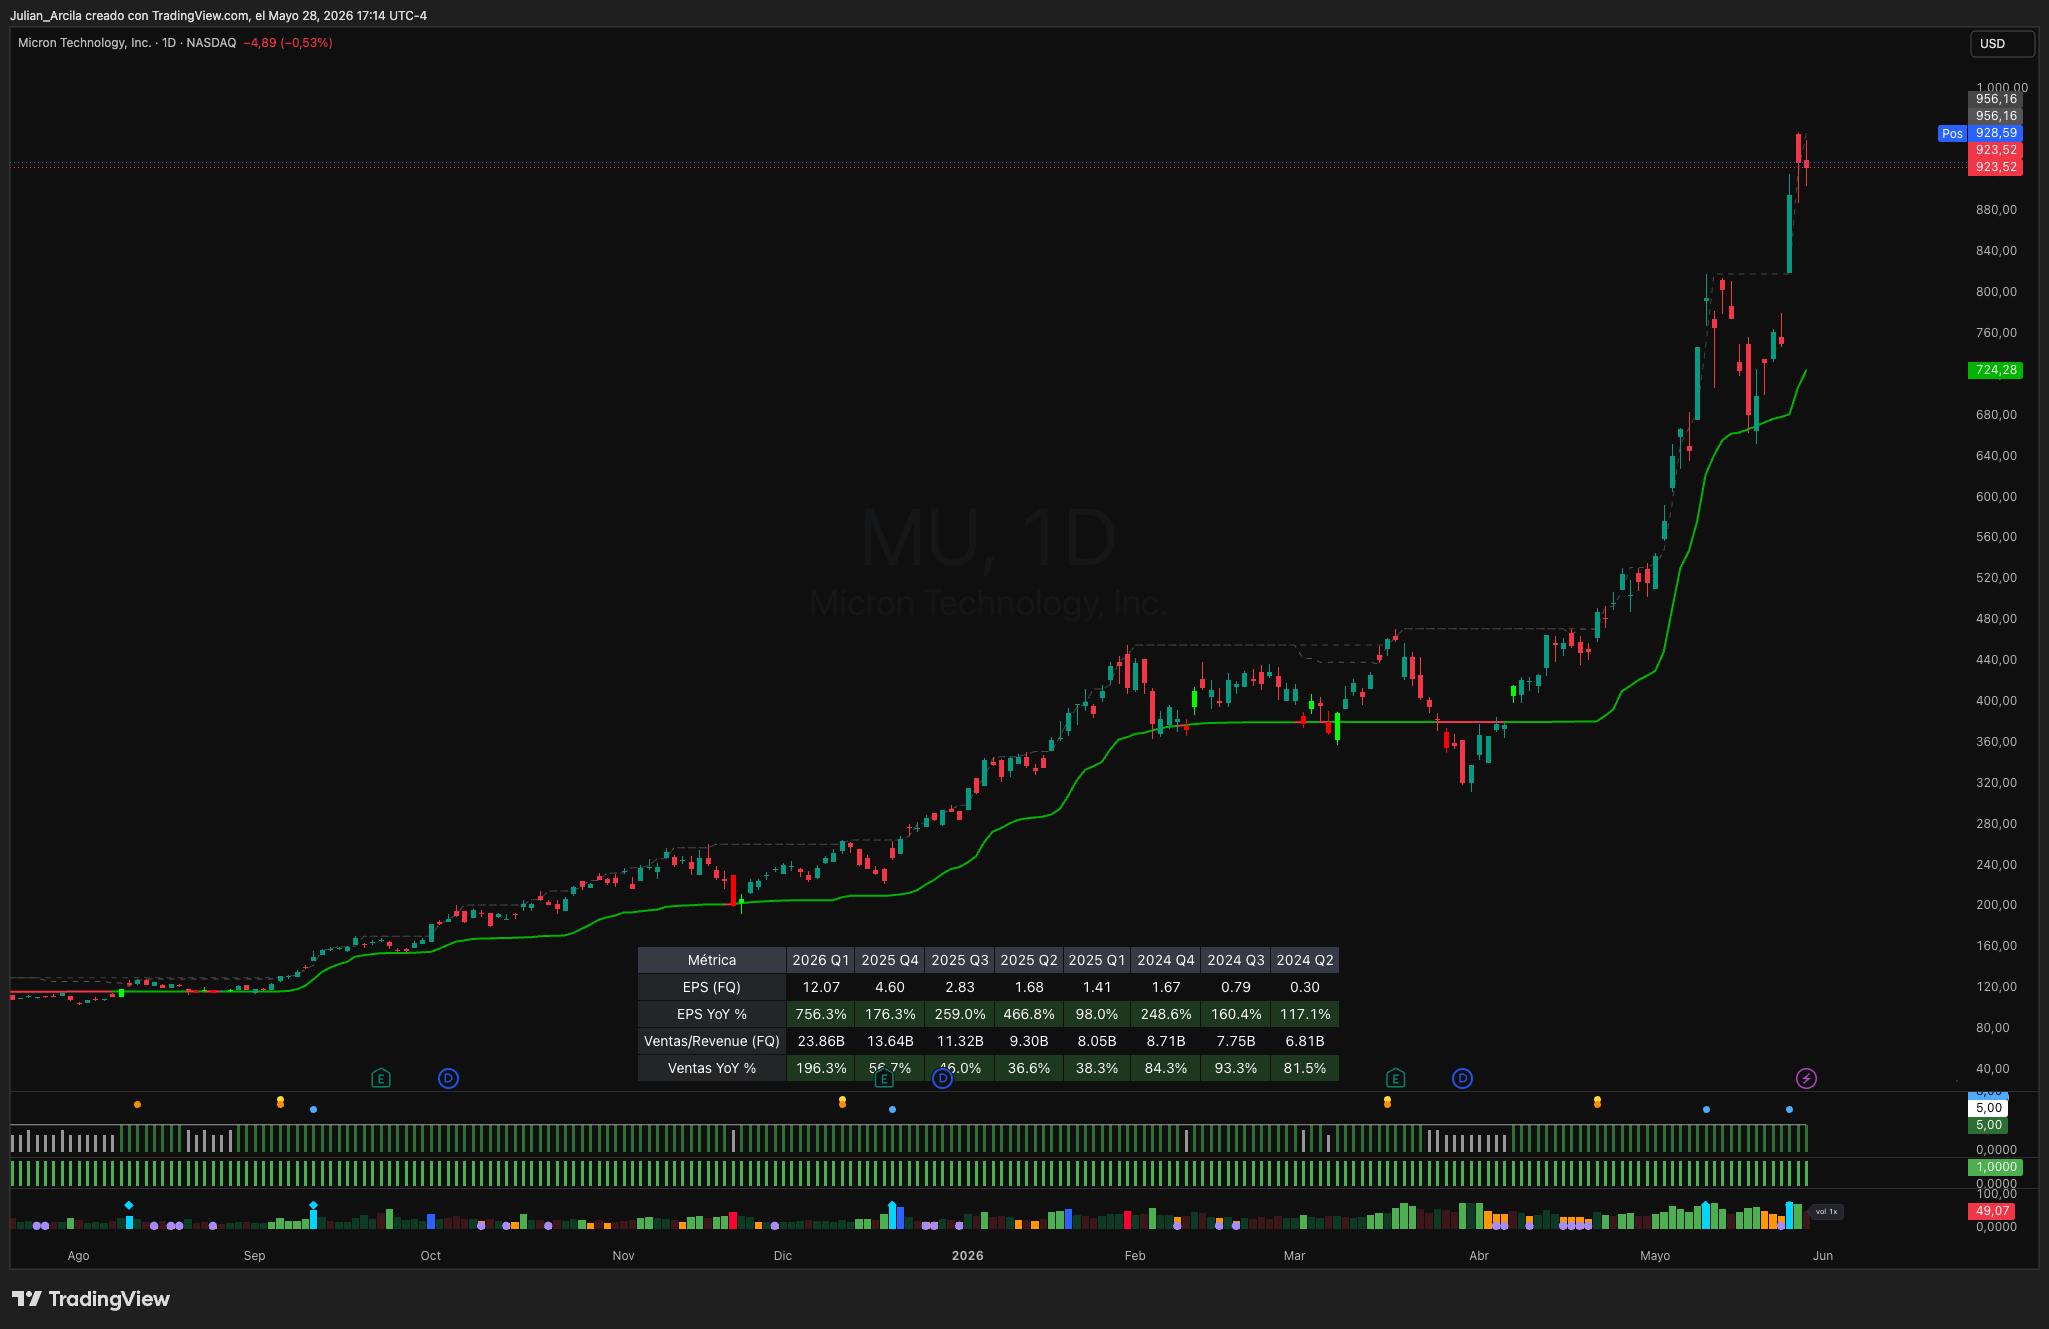Viewport: 2049px width, 1329px height.
Task: Click the Ventas/Revenue (FQ) row label
Action: point(712,1041)
